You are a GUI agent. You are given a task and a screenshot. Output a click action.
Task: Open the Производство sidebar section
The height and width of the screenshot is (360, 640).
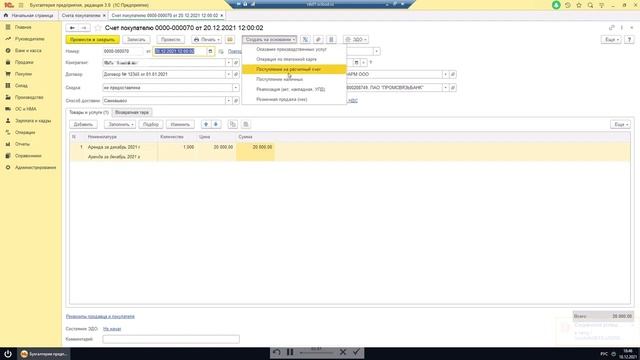point(29,97)
